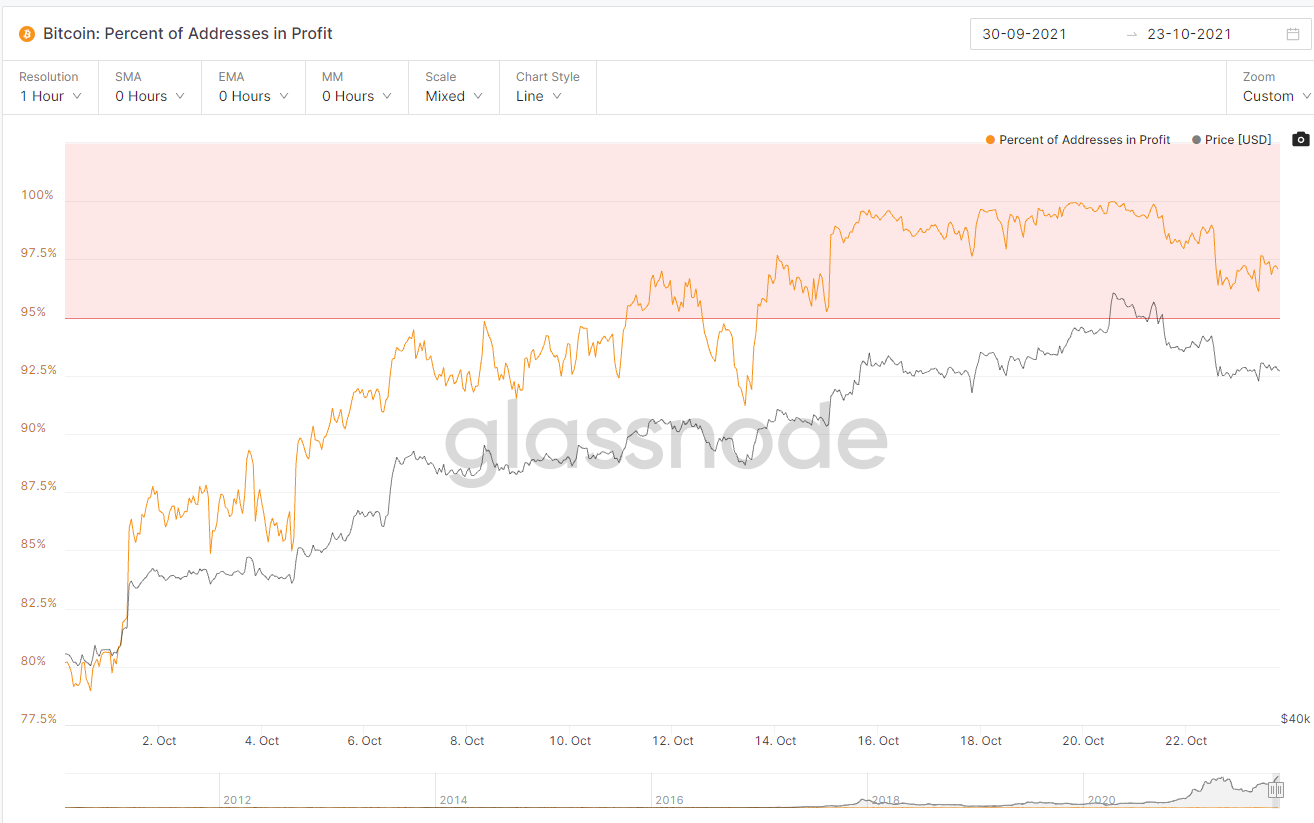This screenshot has width=1314, height=823.
Task: Click the 2012 mark in timeline navigator
Action: [237, 800]
